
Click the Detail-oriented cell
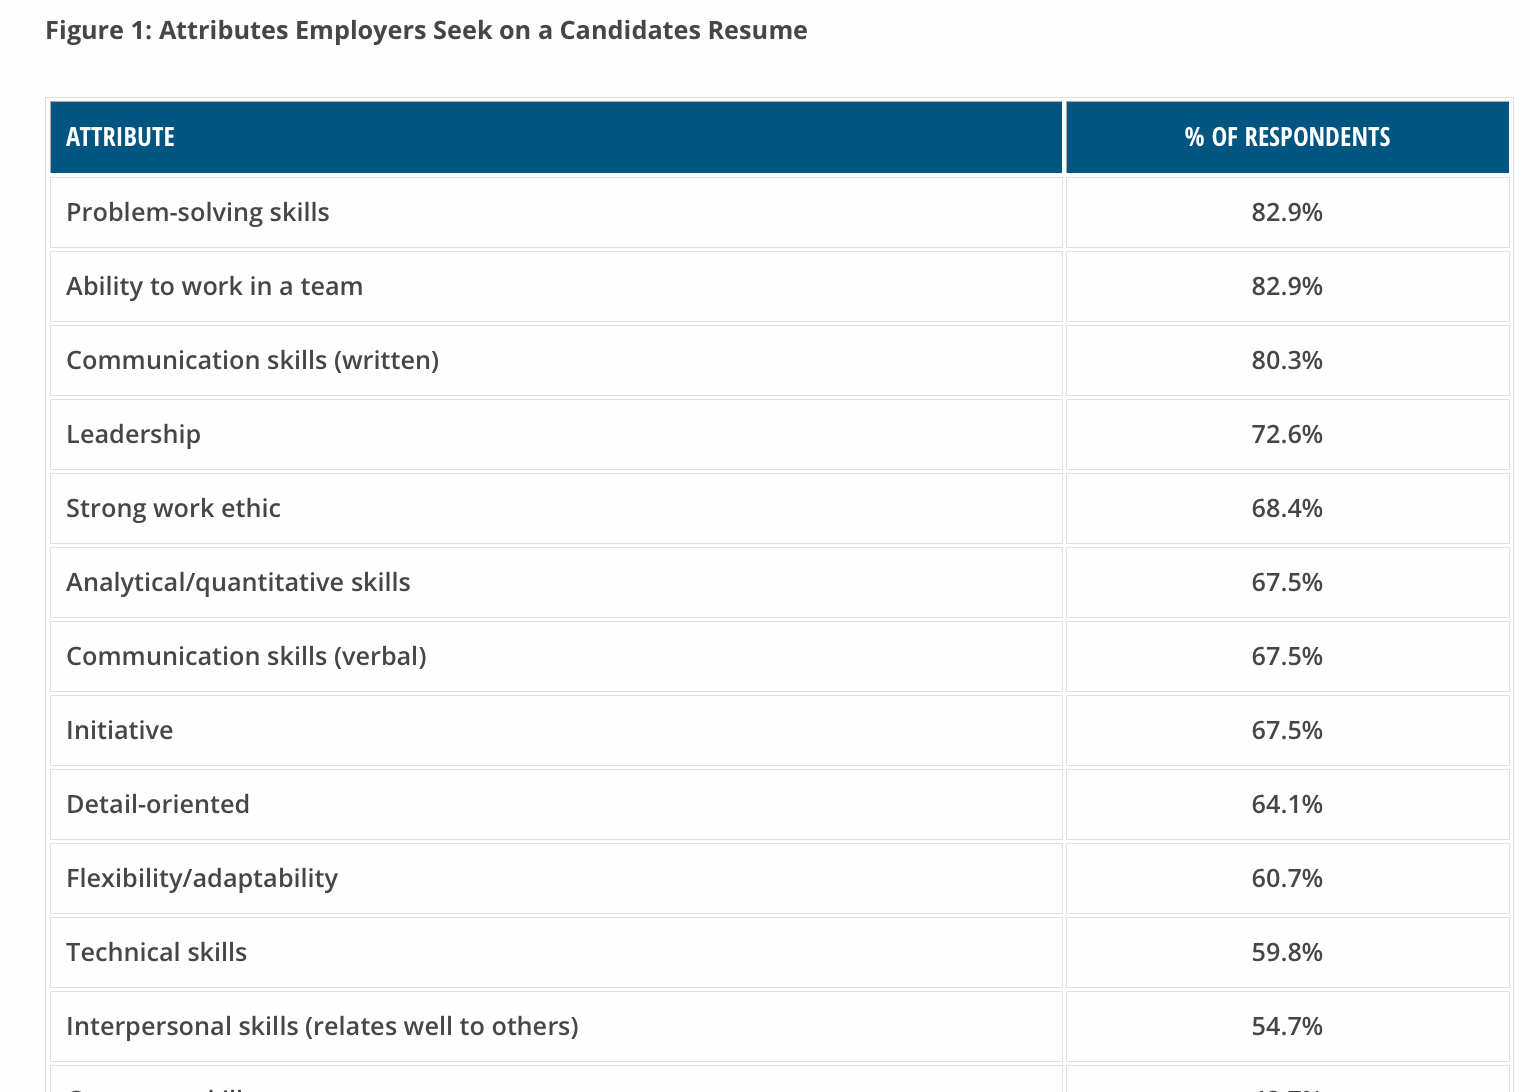tap(158, 804)
